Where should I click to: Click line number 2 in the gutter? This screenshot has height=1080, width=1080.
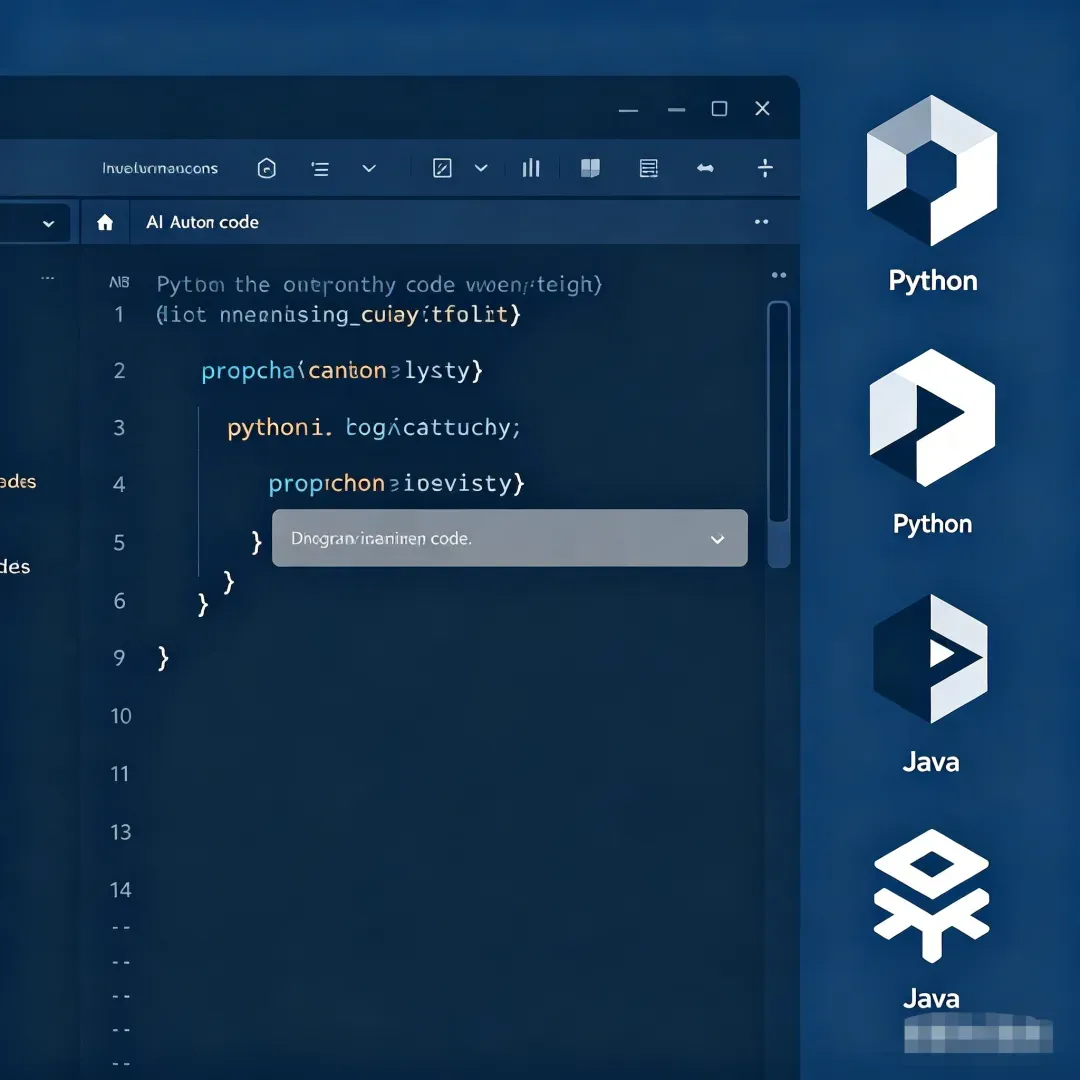pos(119,371)
